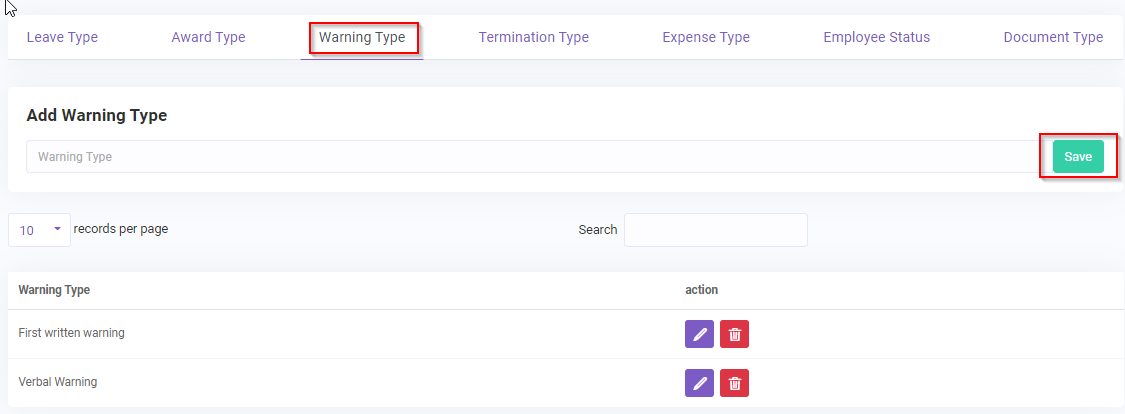1125x414 pixels.
Task: Open the records per page dropdown
Action: coord(40,230)
